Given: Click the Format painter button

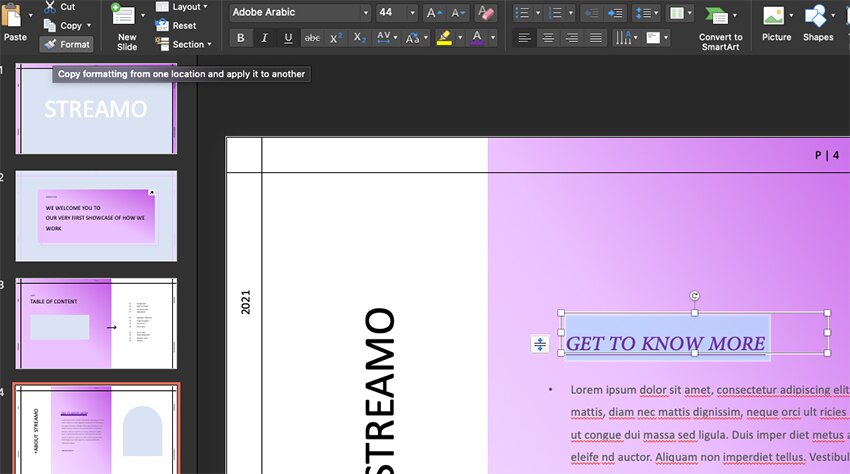Looking at the screenshot, I should point(66,44).
